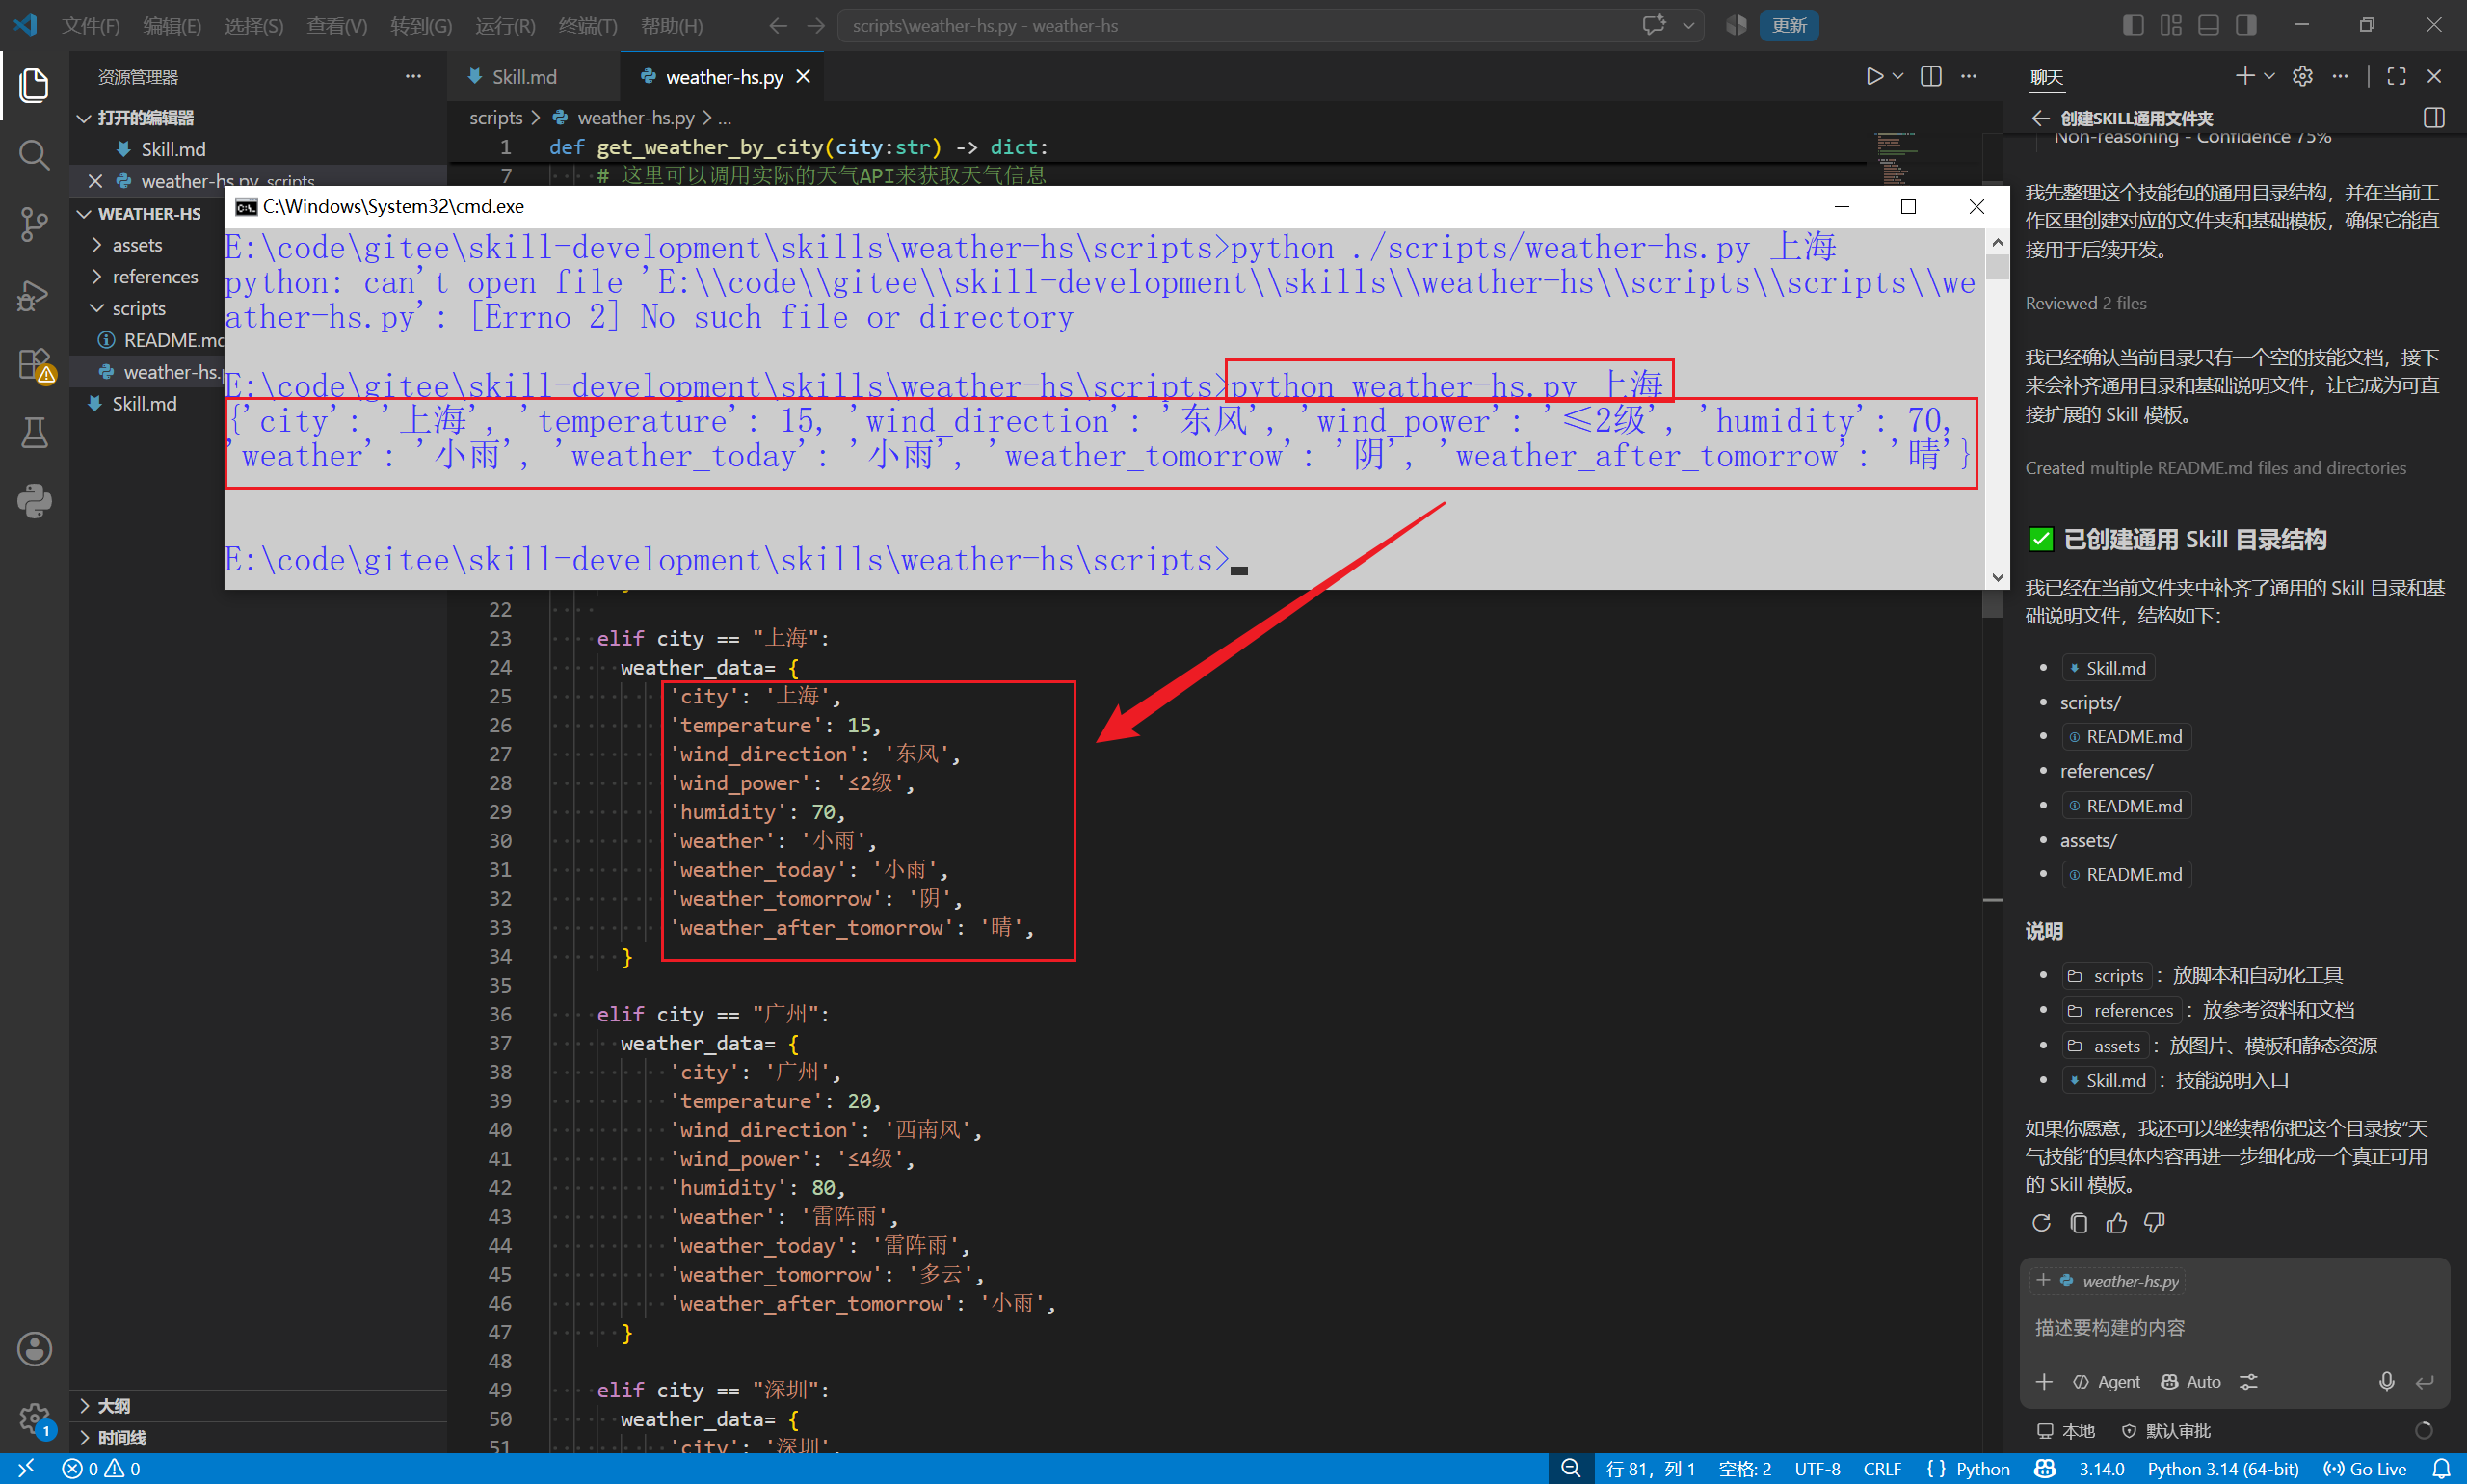Open tools configuration sliders in chat
The image size is (2467, 1484).
pos(2248,1381)
